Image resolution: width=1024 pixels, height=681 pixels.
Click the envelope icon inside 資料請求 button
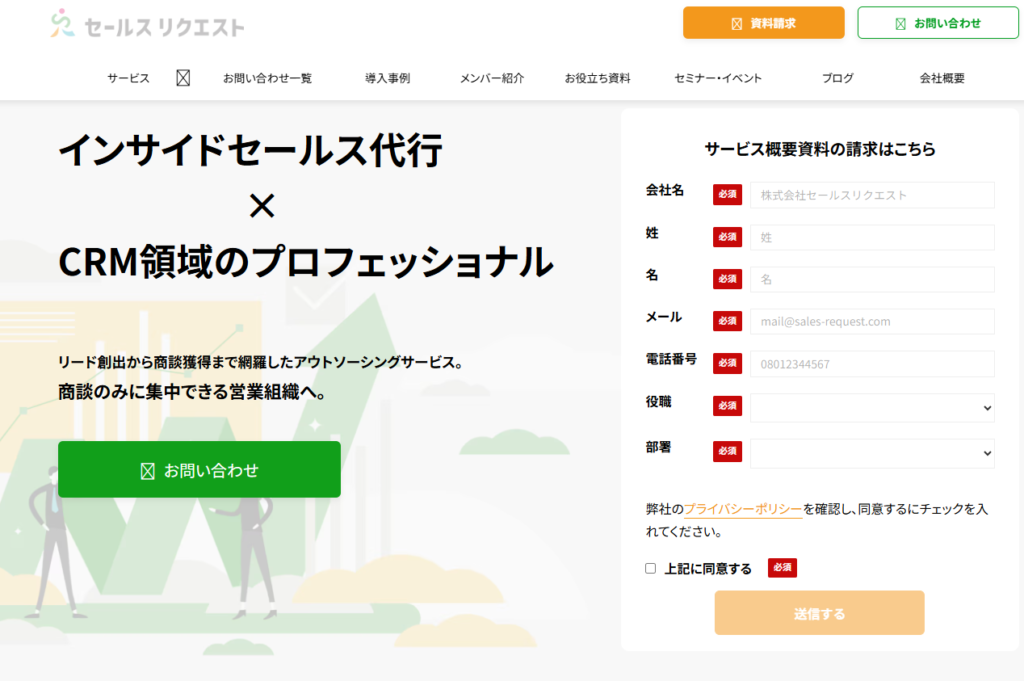coord(738,21)
